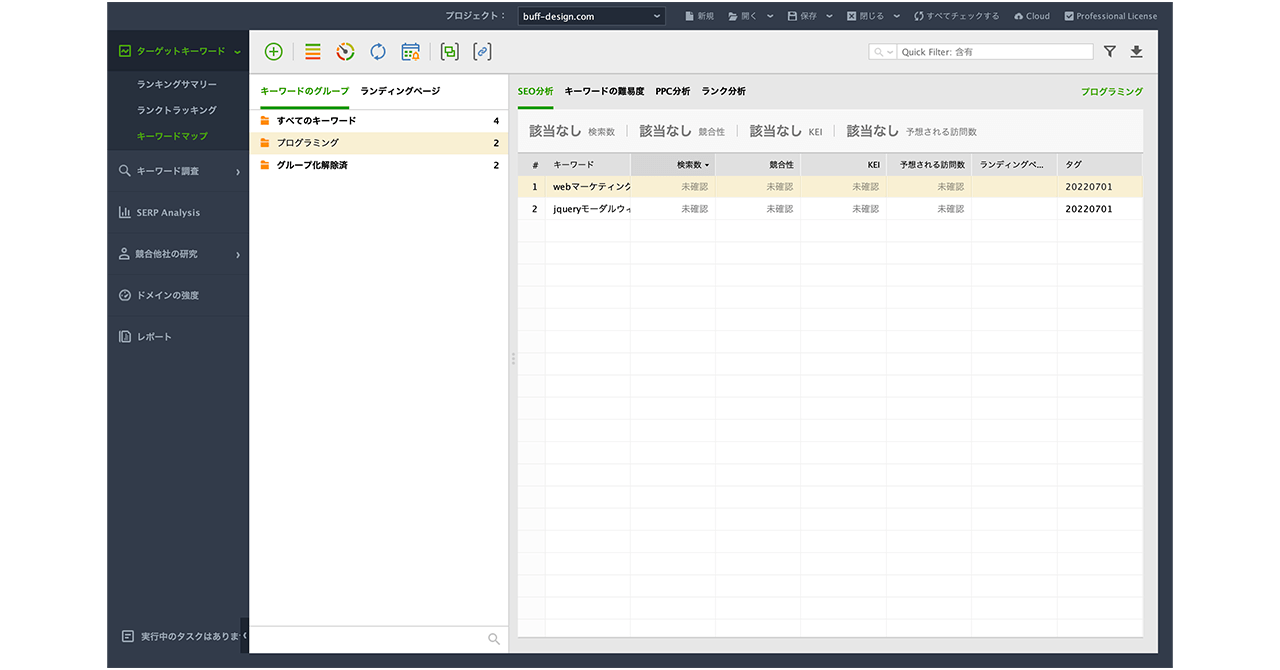Switch to the キーワードの難易度 tab

tap(604, 91)
